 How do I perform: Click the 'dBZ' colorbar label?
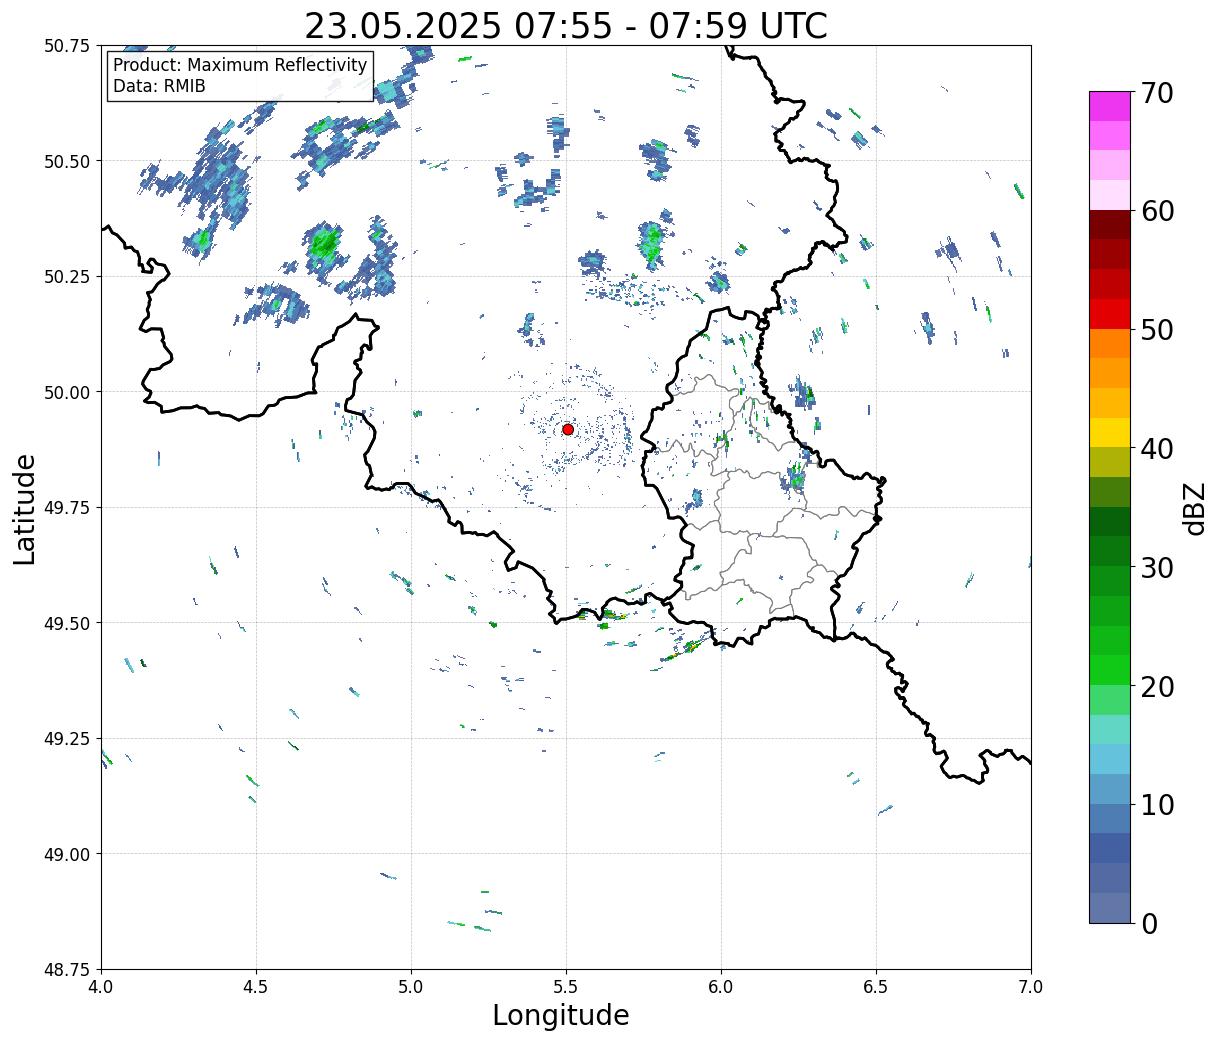pos(1194,507)
